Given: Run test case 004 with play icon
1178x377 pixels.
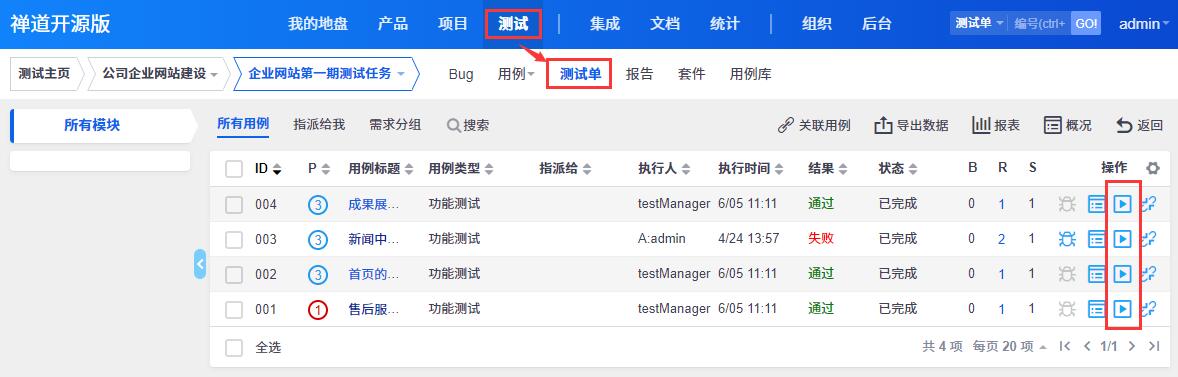Looking at the screenshot, I should (1122, 204).
